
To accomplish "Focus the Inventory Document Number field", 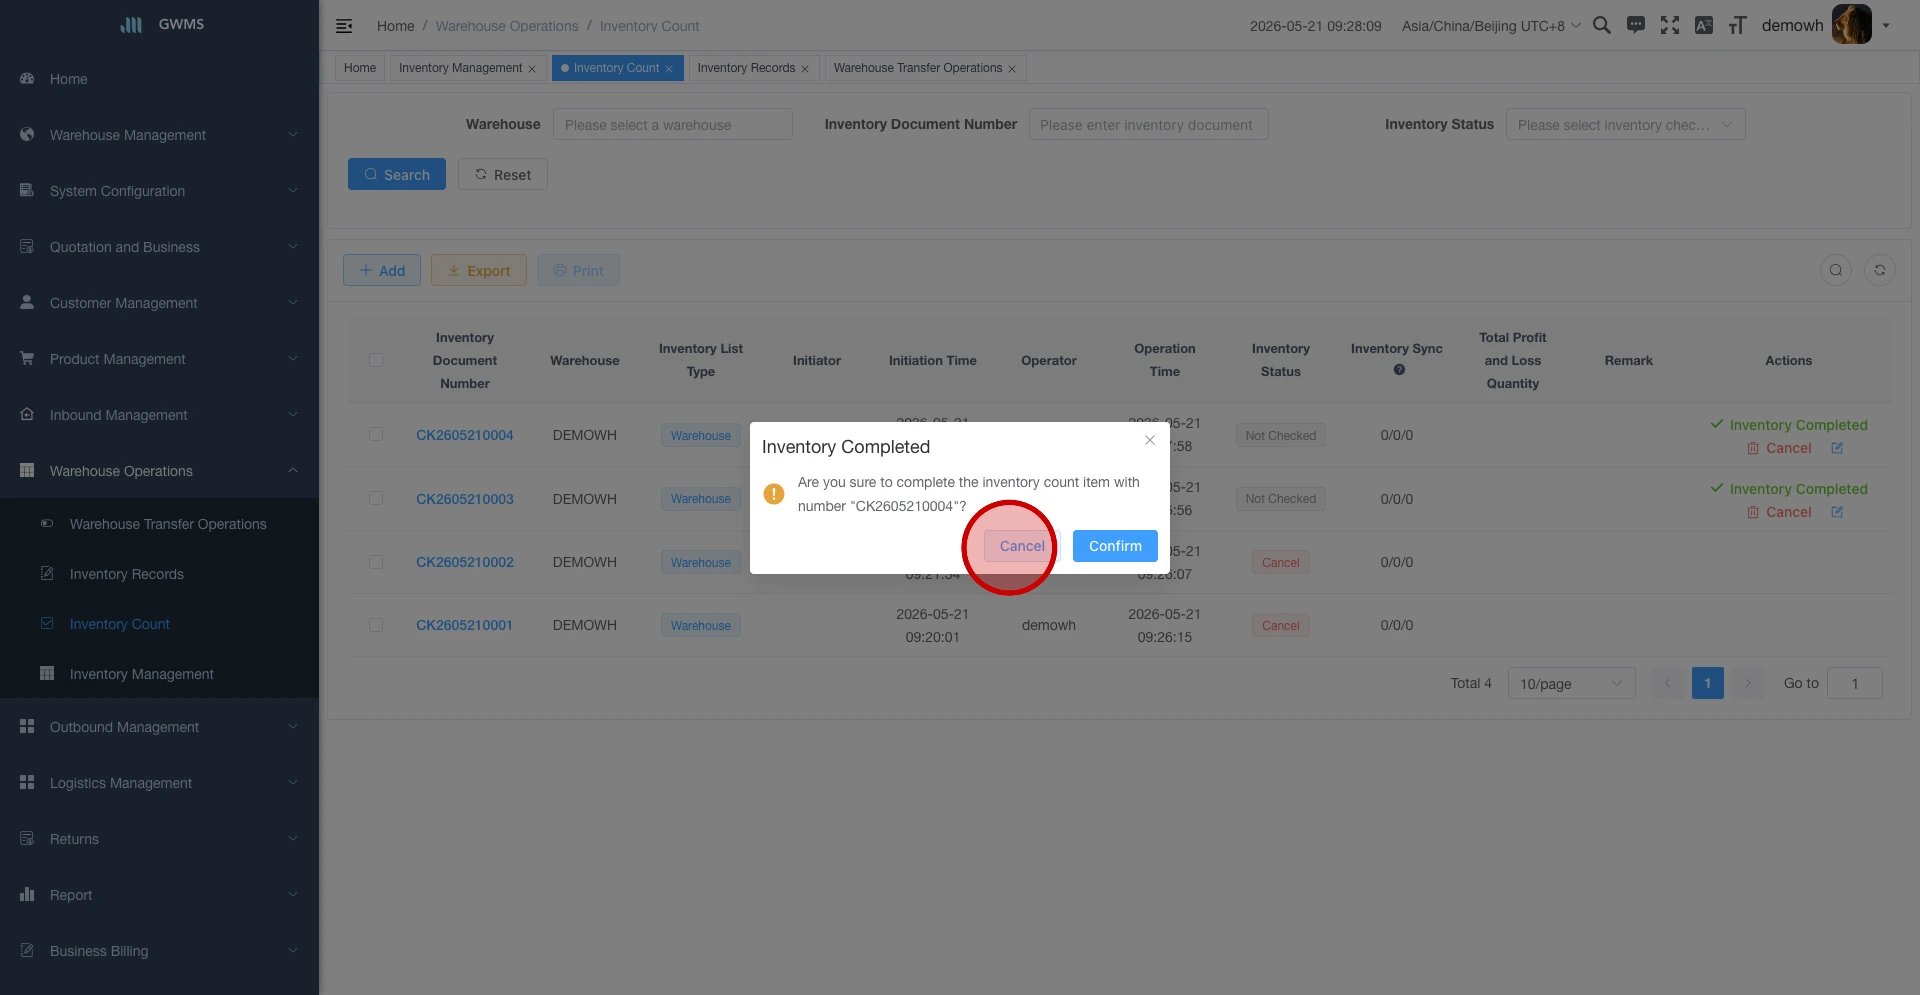I will tap(1149, 125).
